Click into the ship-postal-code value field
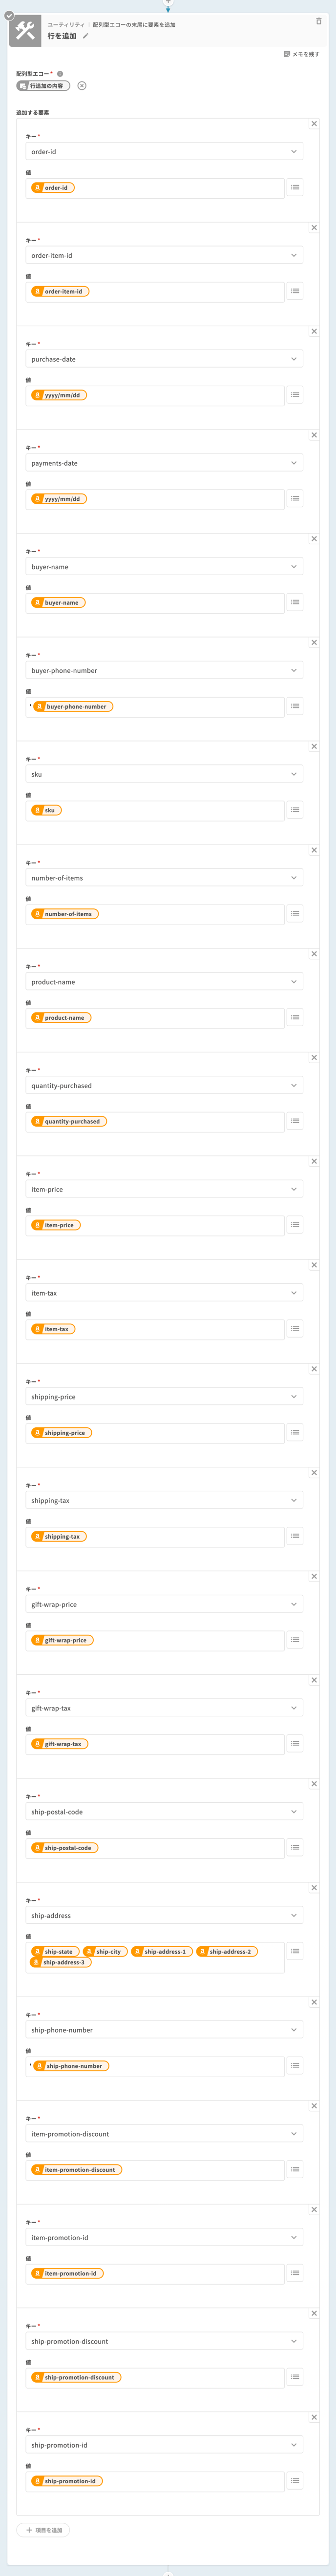 click(x=155, y=1848)
